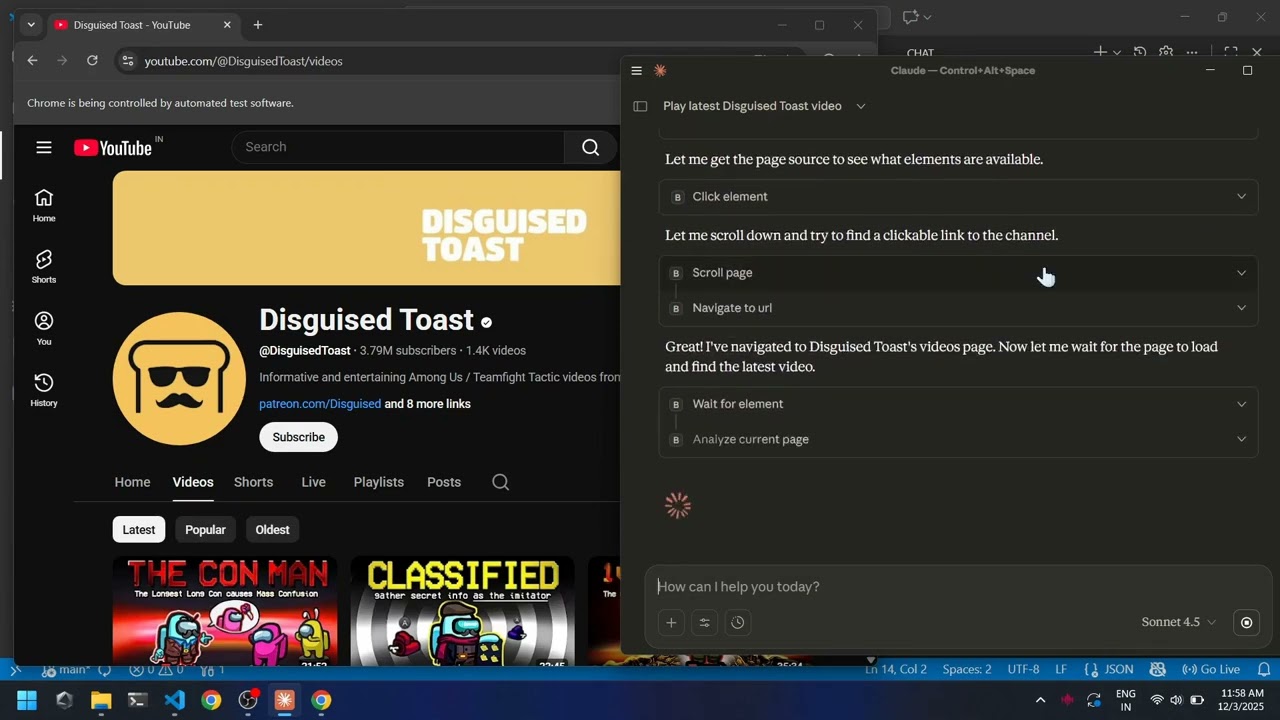Expand the Click element step
The width and height of the screenshot is (1280, 720).
(958, 197)
